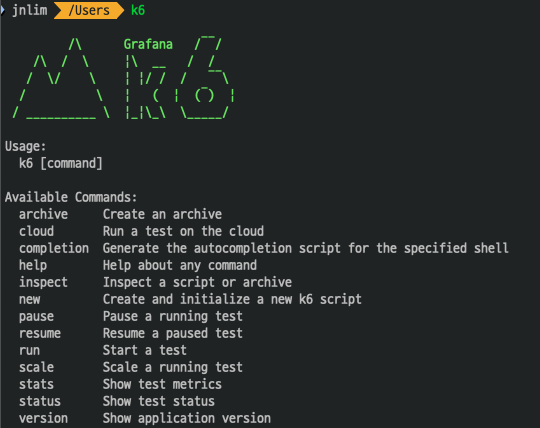Click 'Scale a running test' description
540x428 pixels.
(173, 367)
